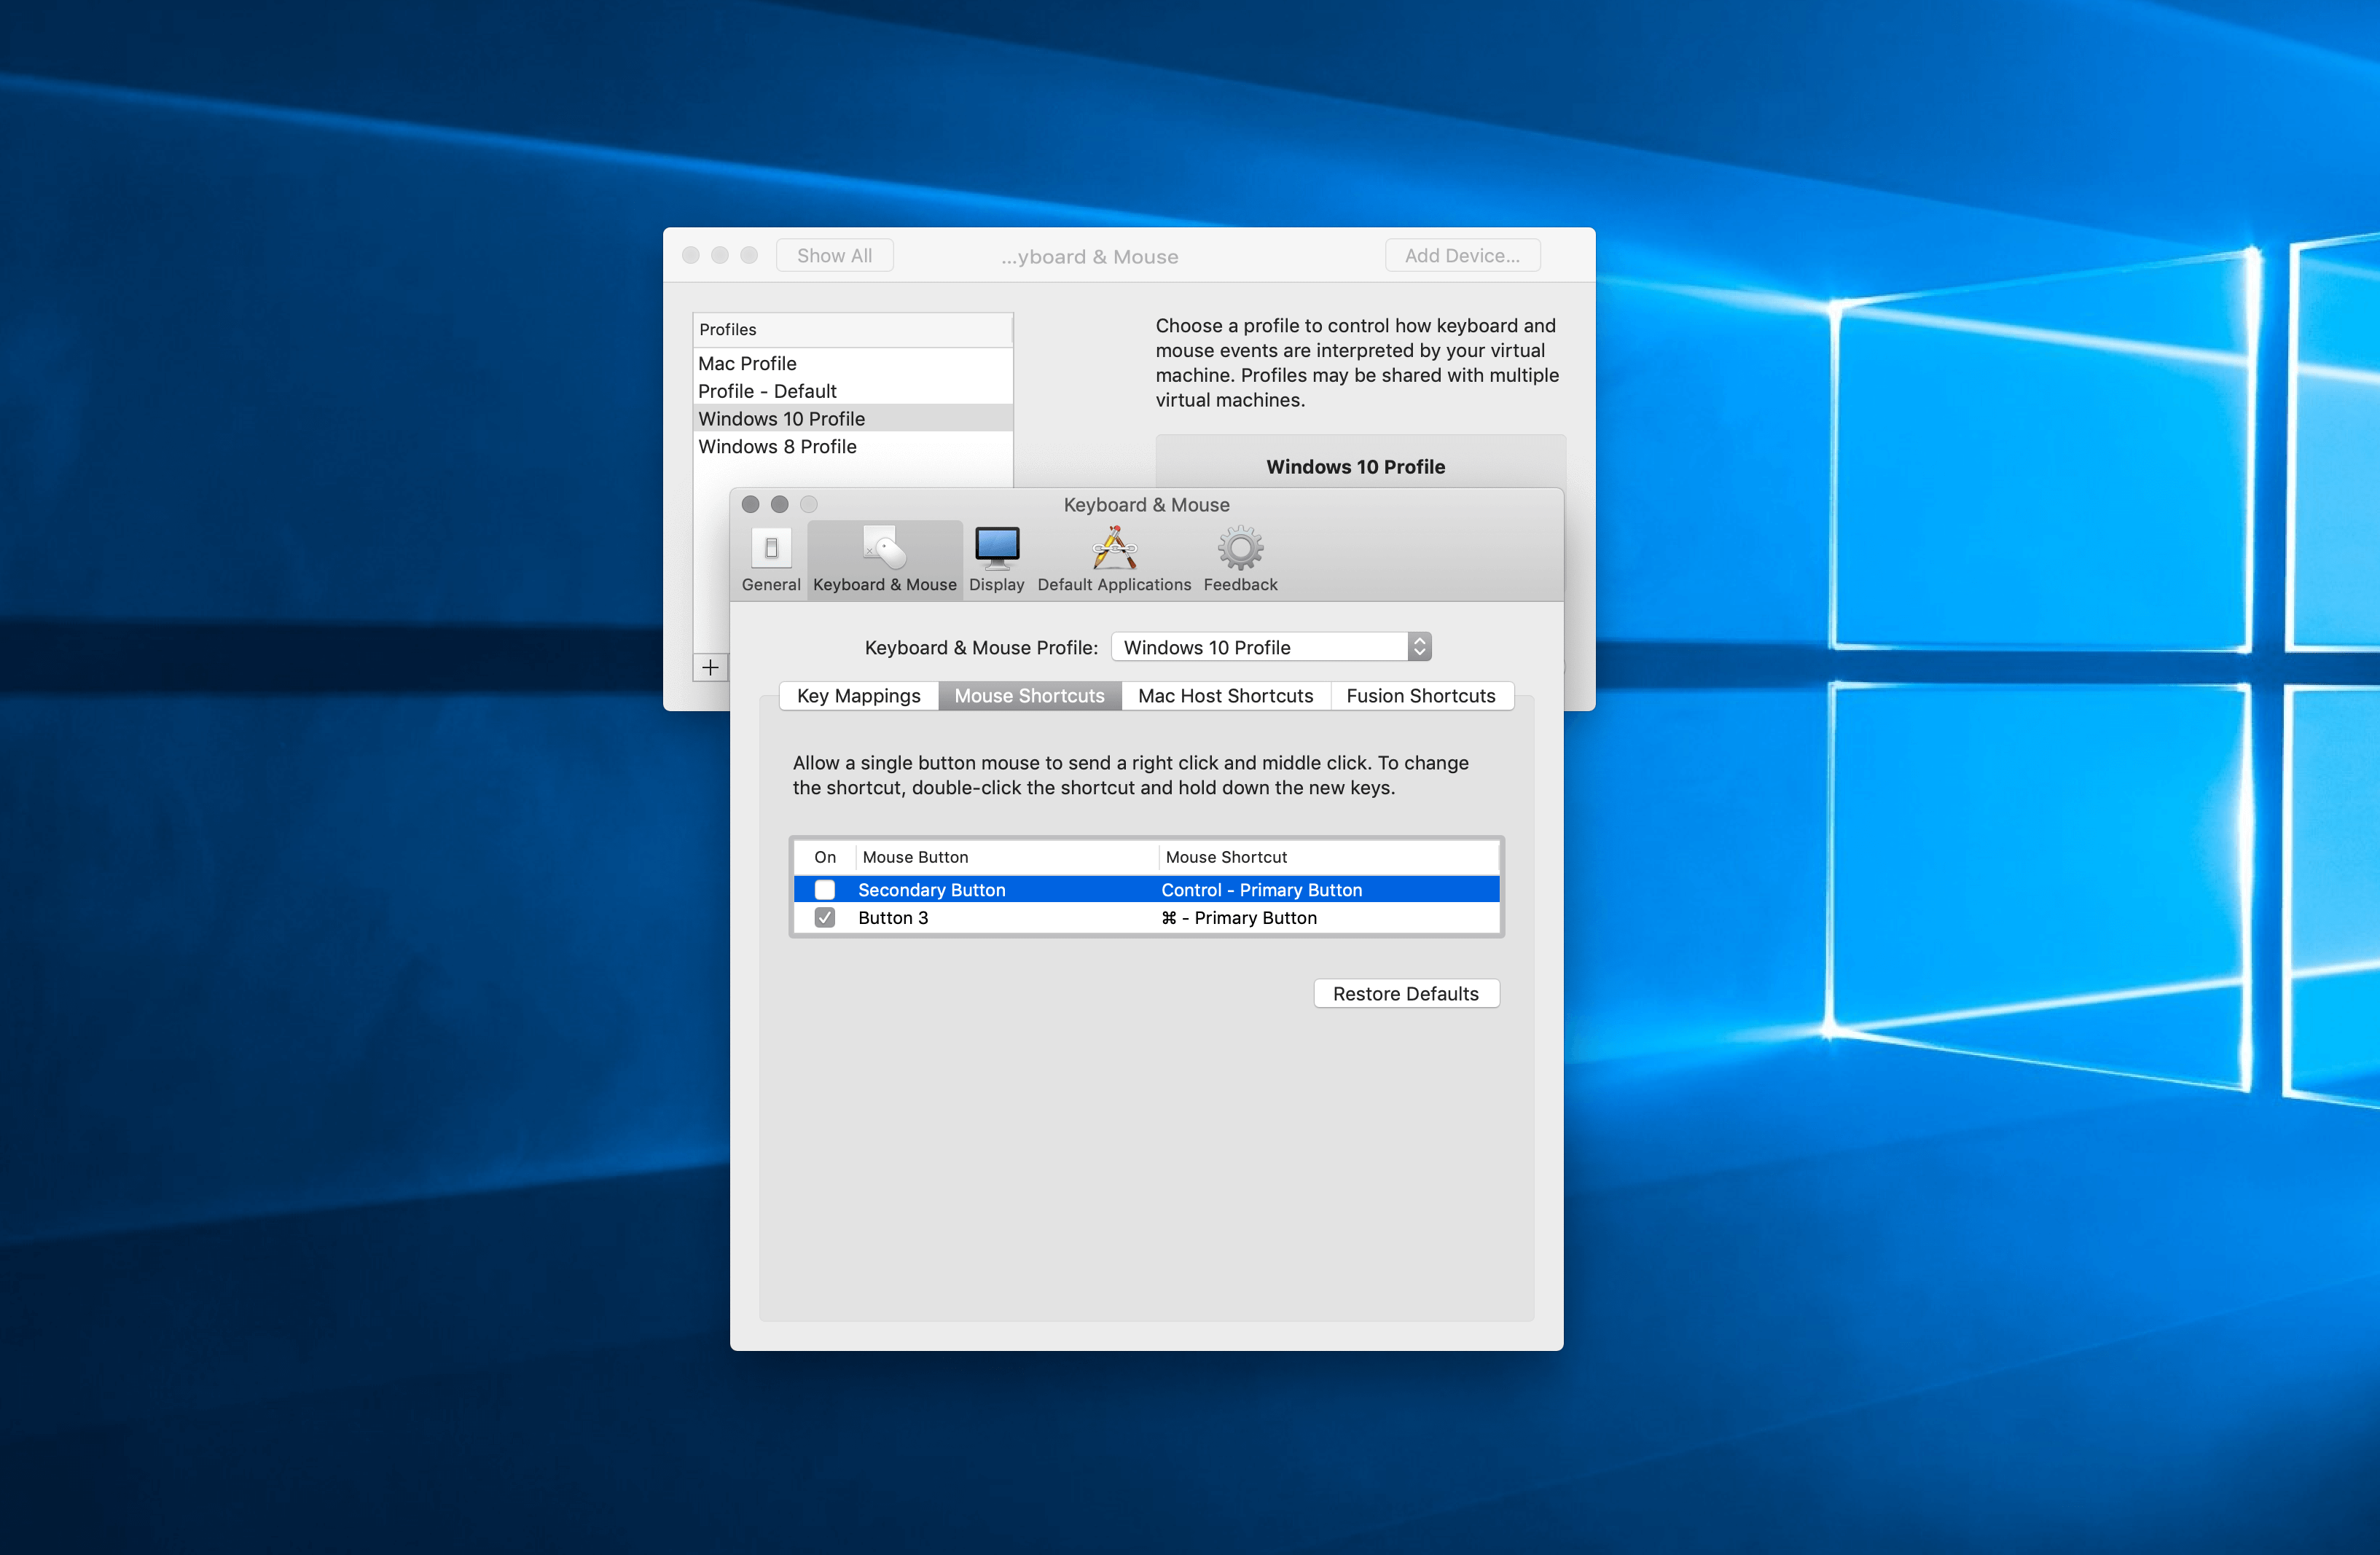Viewport: 2380px width, 1555px height.
Task: Click ⌘ - Primary Button shortcut cell
Action: tap(1238, 917)
